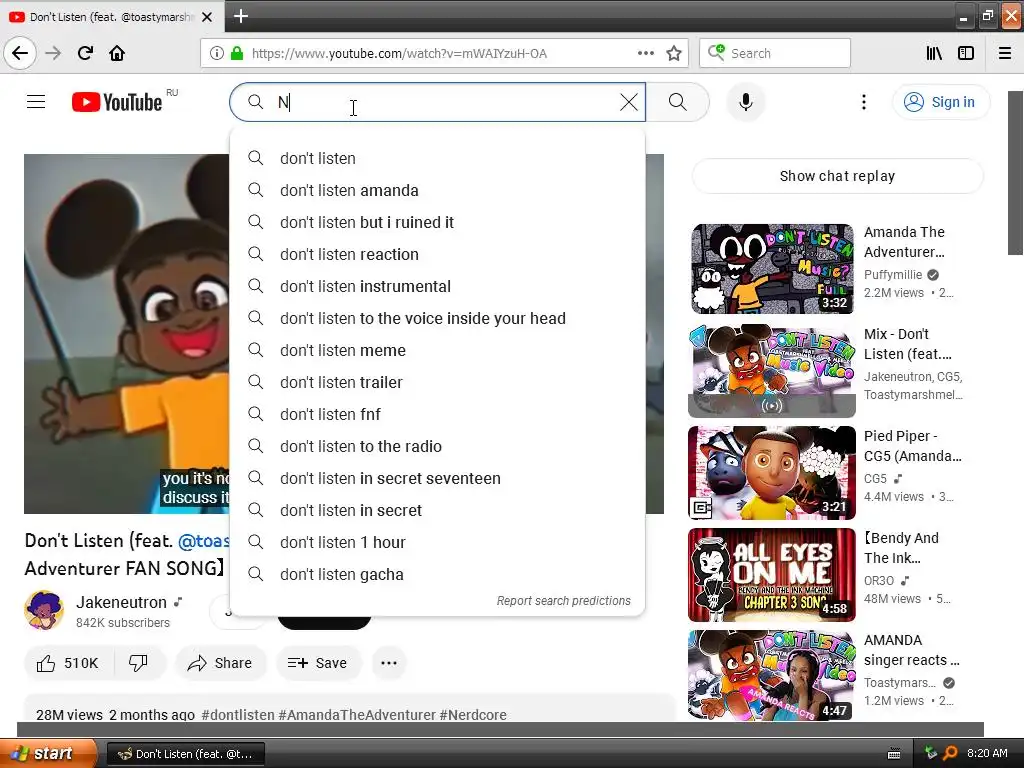The width and height of the screenshot is (1024, 768).
Task: Click the green padlock security icon
Action: tap(236, 53)
